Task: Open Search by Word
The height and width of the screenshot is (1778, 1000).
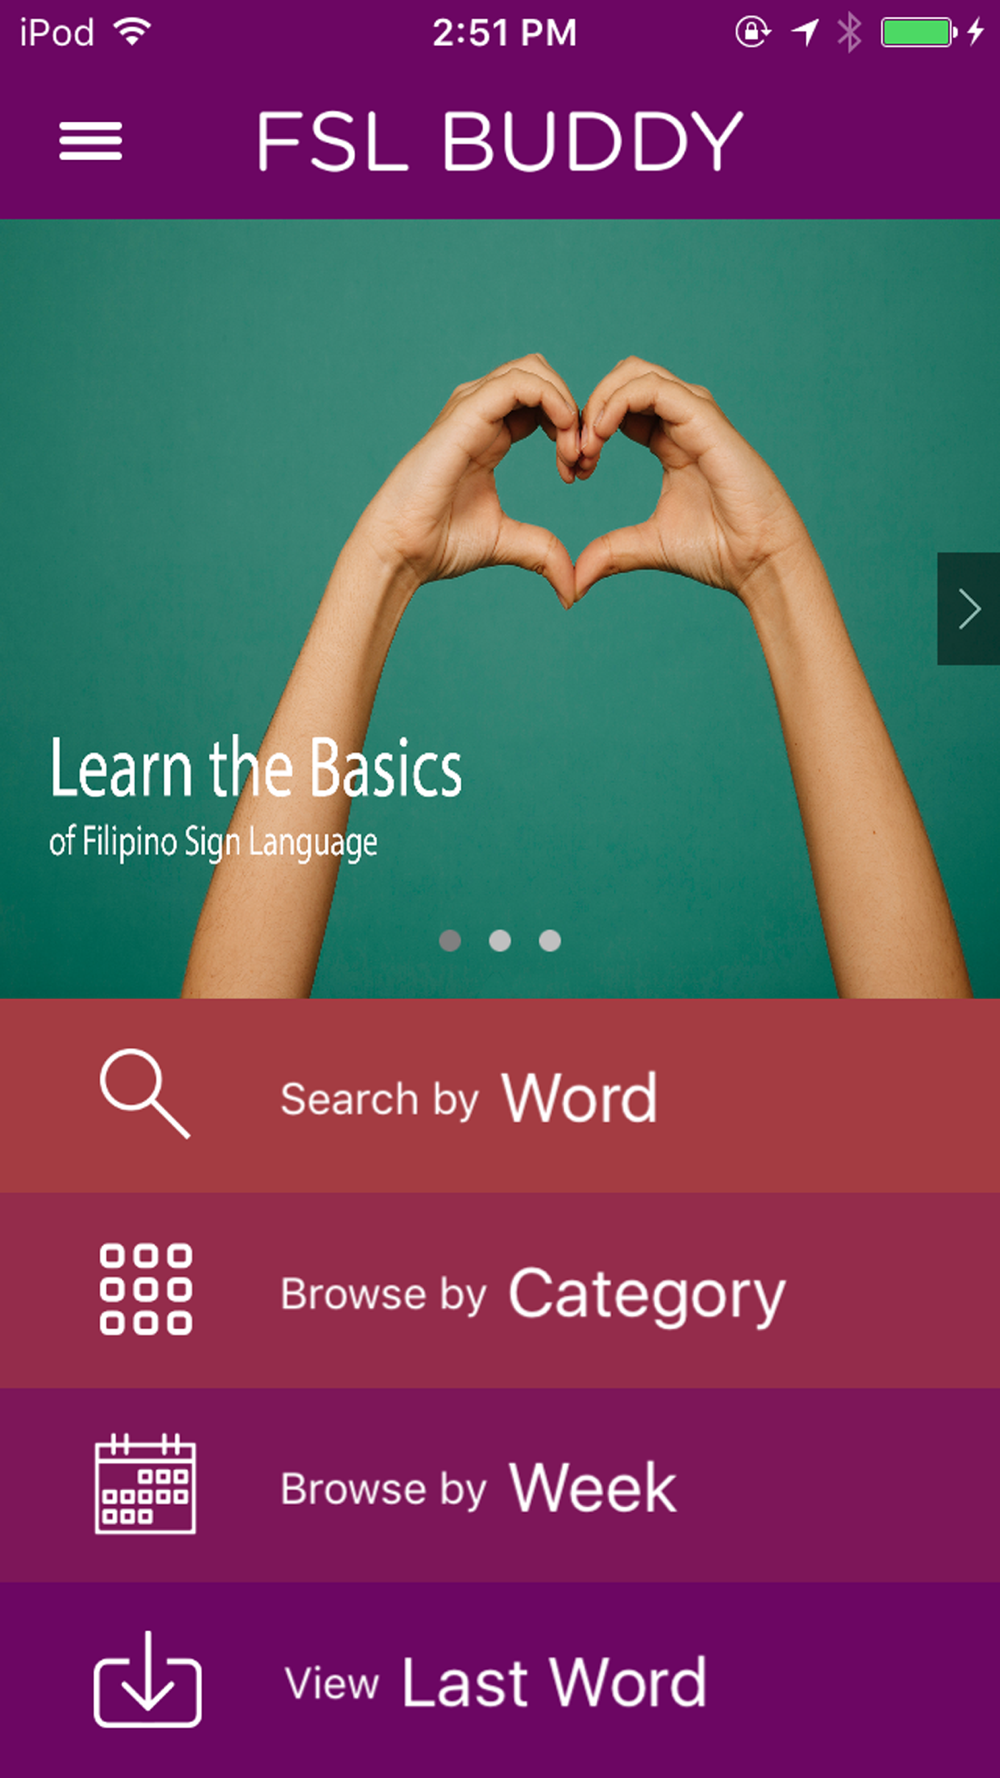Action: point(500,1096)
